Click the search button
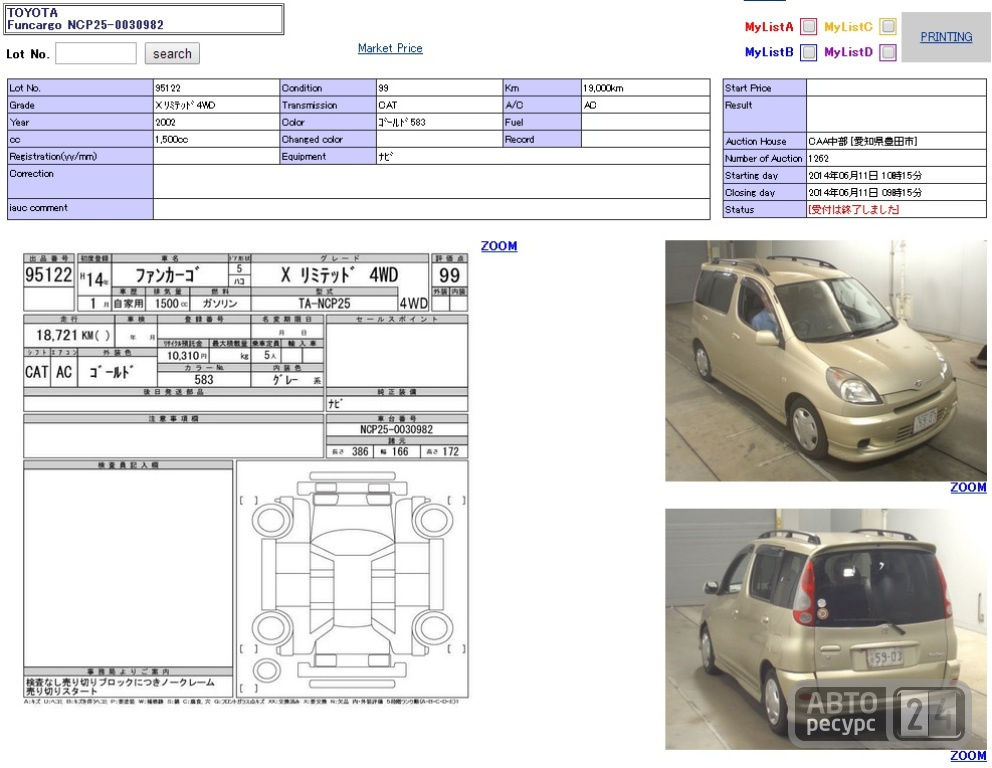The height and width of the screenshot is (768, 992). (172, 54)
